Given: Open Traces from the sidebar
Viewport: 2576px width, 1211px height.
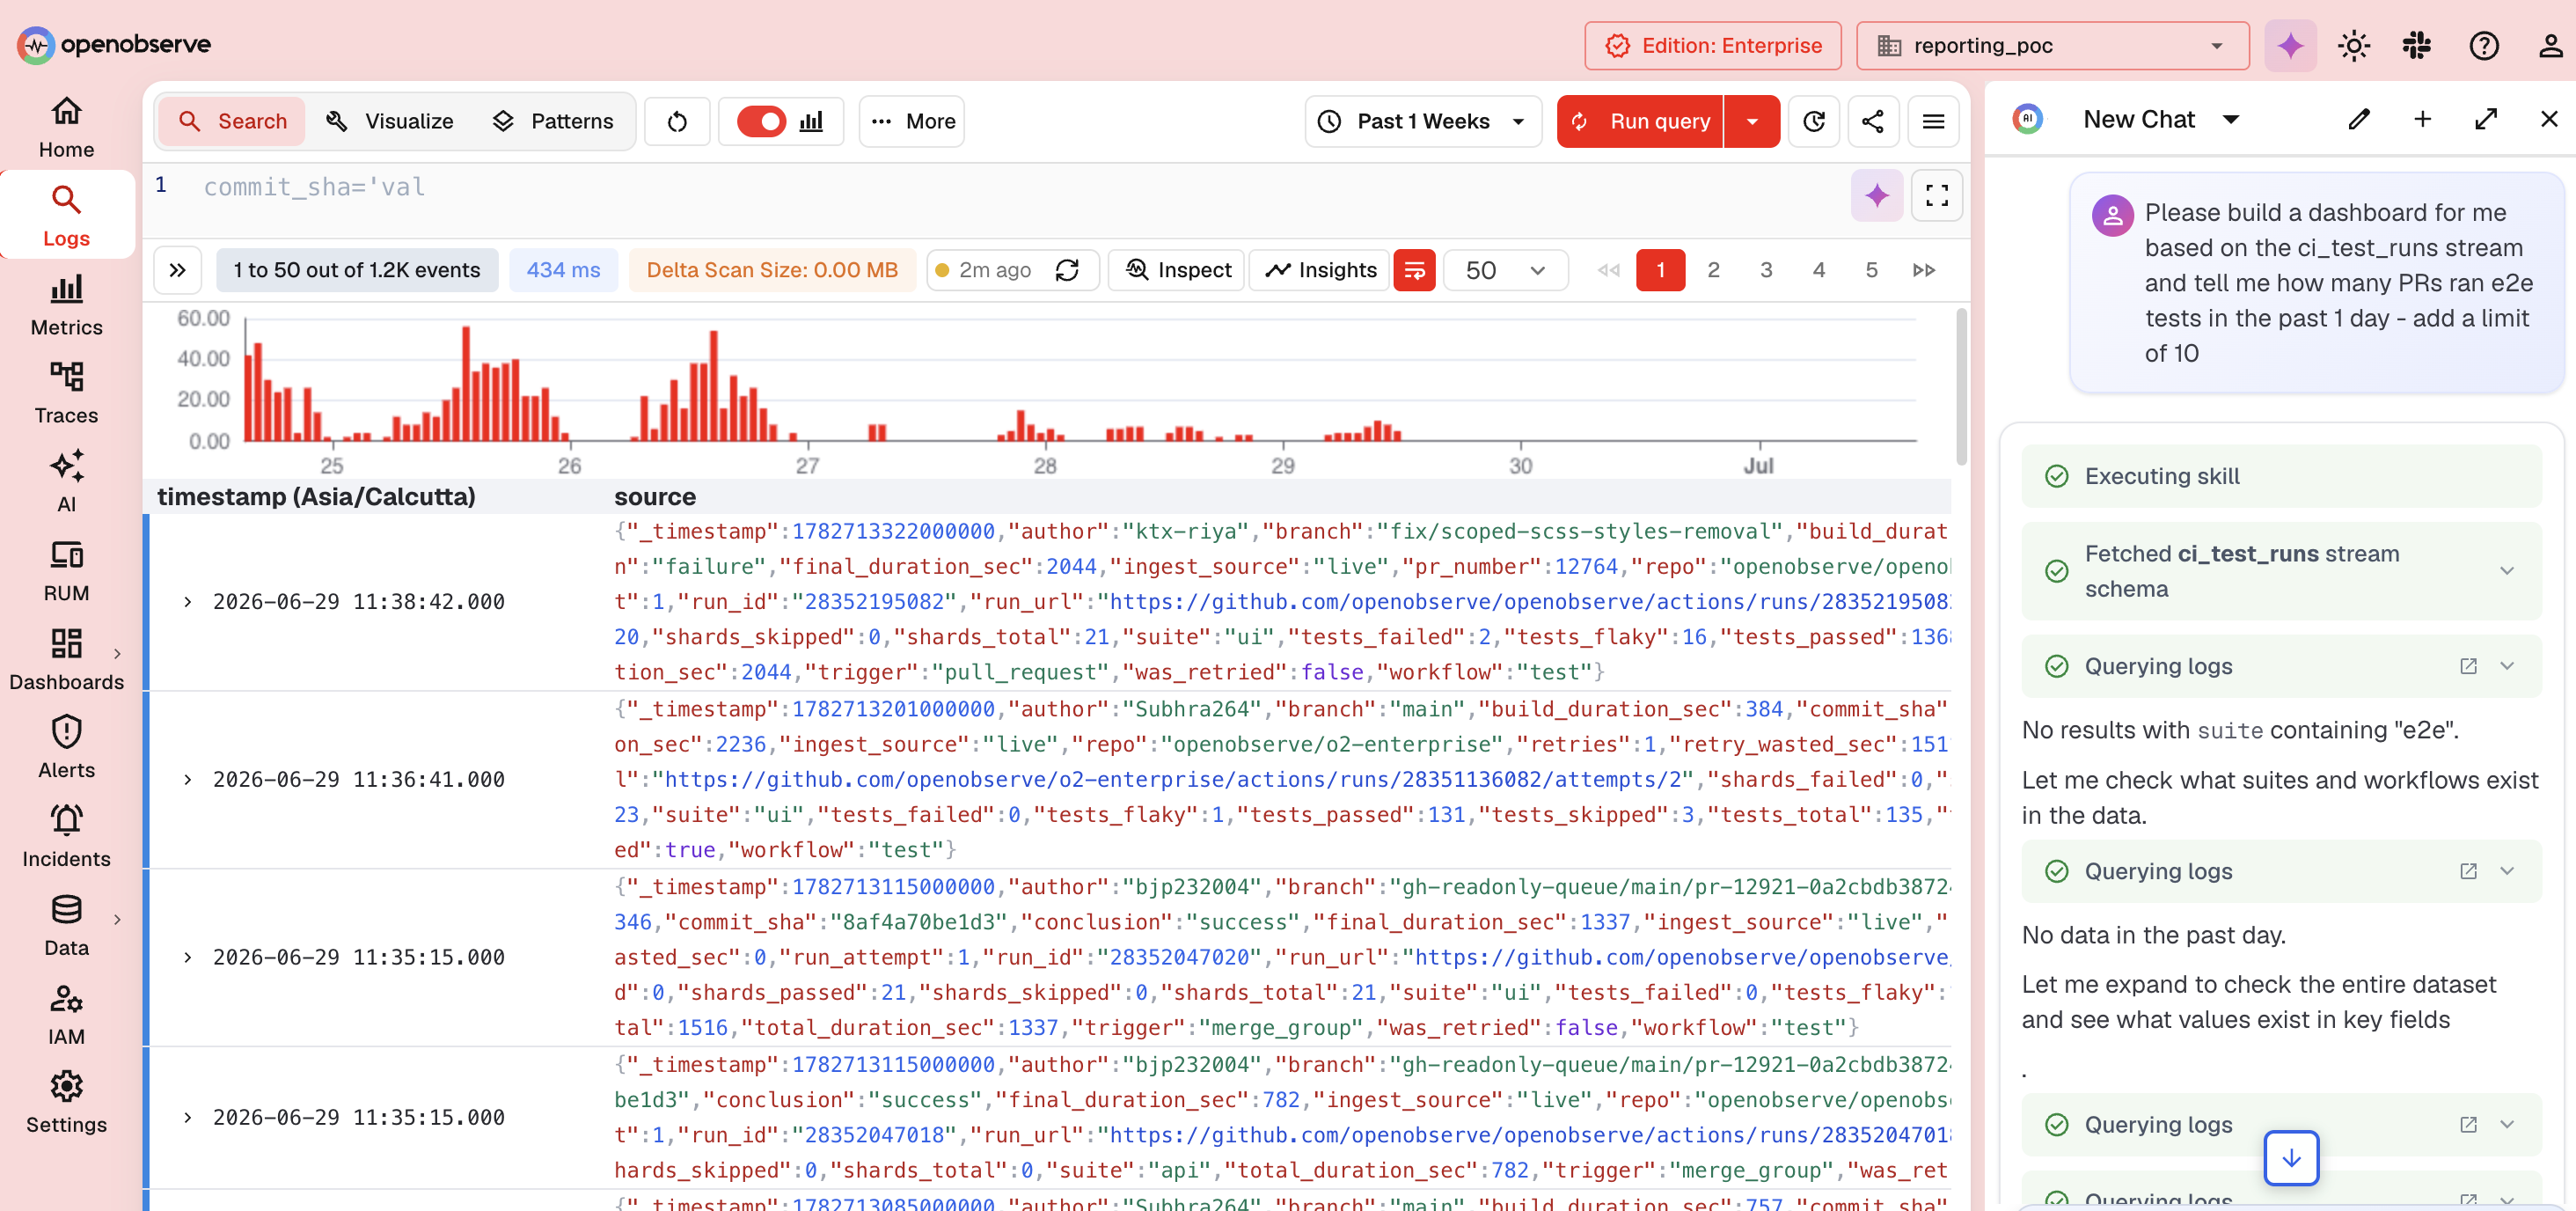Looking at the screenshot, I should pyautogui.click(x=66, y=393).
